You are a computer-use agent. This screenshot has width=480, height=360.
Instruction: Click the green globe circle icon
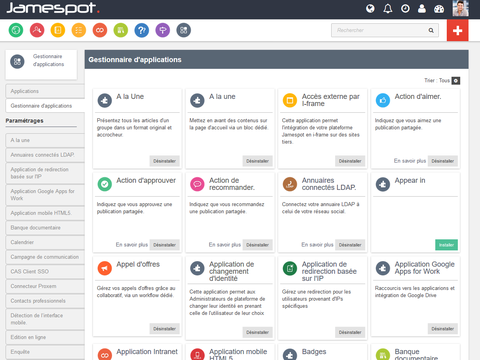click(x=16, y=30)
